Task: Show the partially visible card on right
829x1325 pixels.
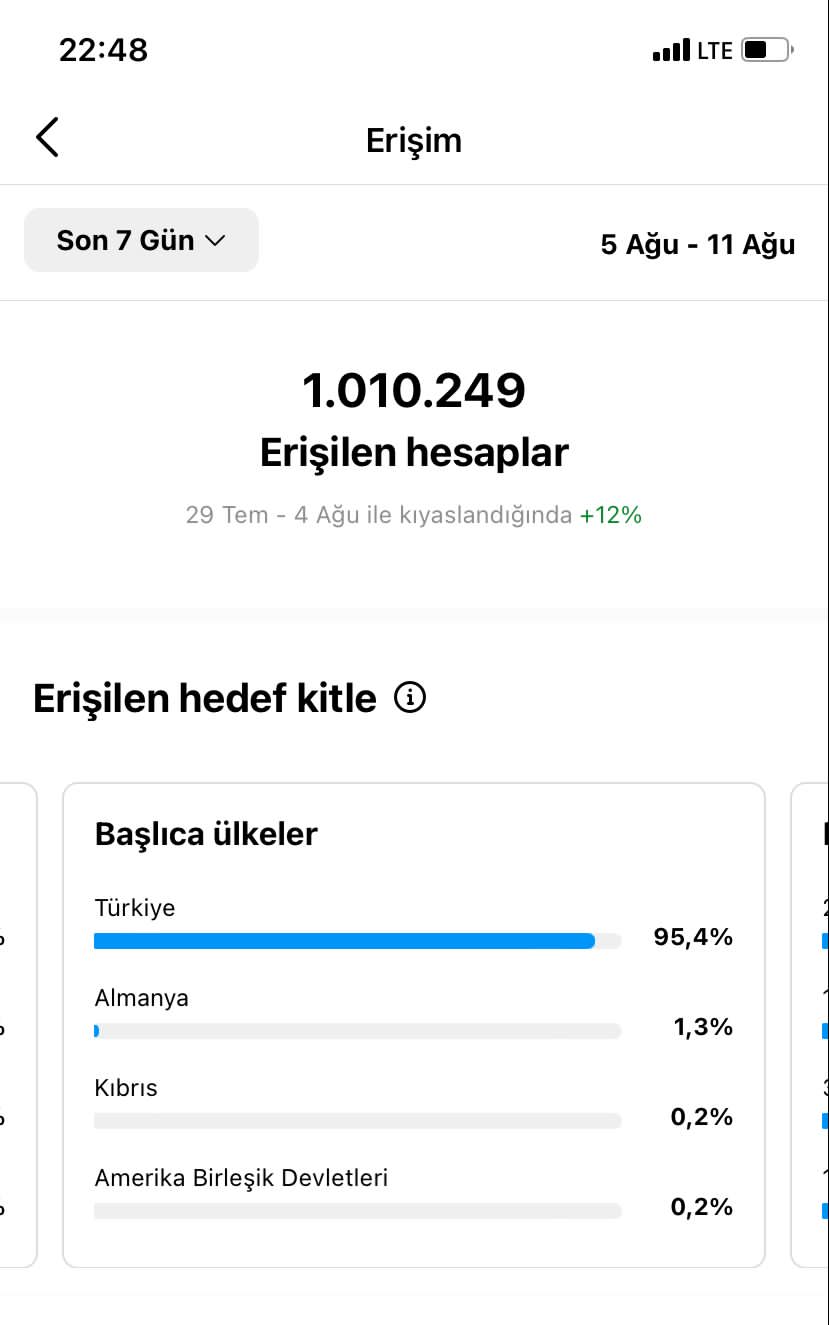Action: pyautogui.click(x=810, y=1025)
